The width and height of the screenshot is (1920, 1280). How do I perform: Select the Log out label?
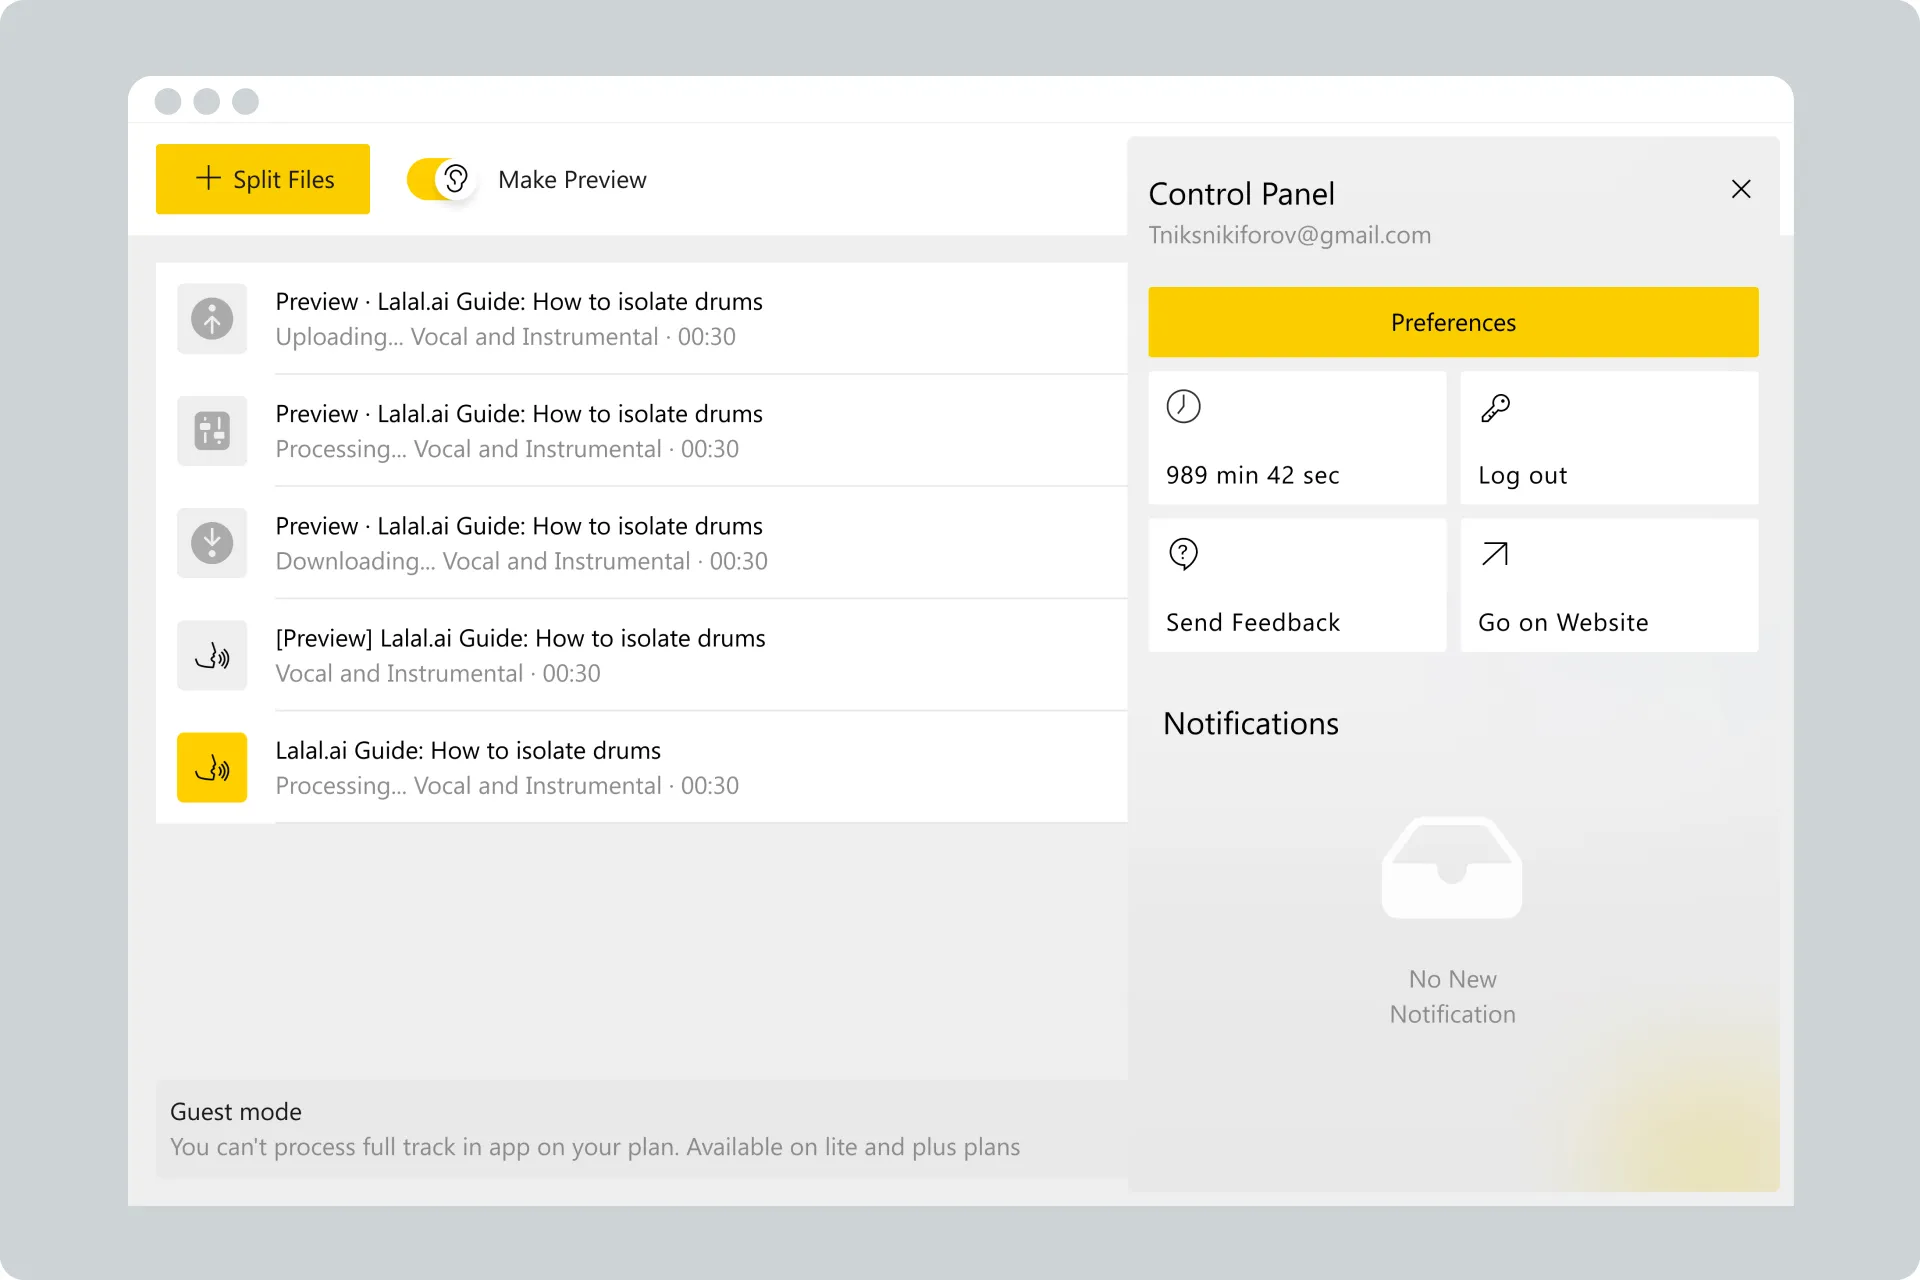pyautogui.click(x=1522, y=476)
